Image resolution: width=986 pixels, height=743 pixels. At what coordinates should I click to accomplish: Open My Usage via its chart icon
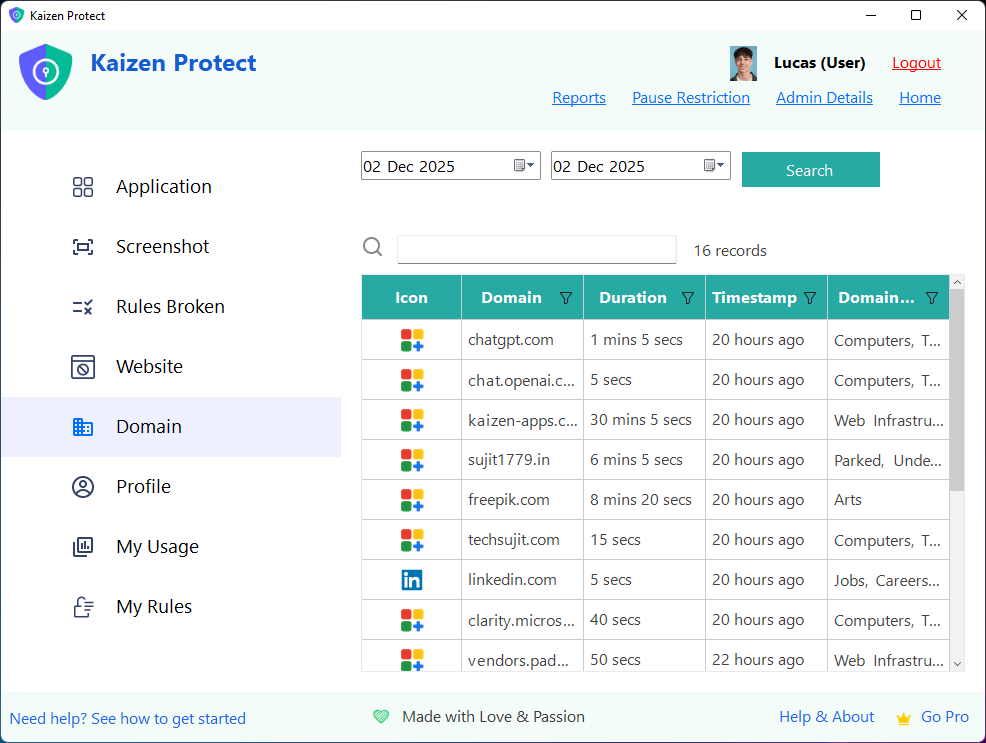tap(82, 546)
